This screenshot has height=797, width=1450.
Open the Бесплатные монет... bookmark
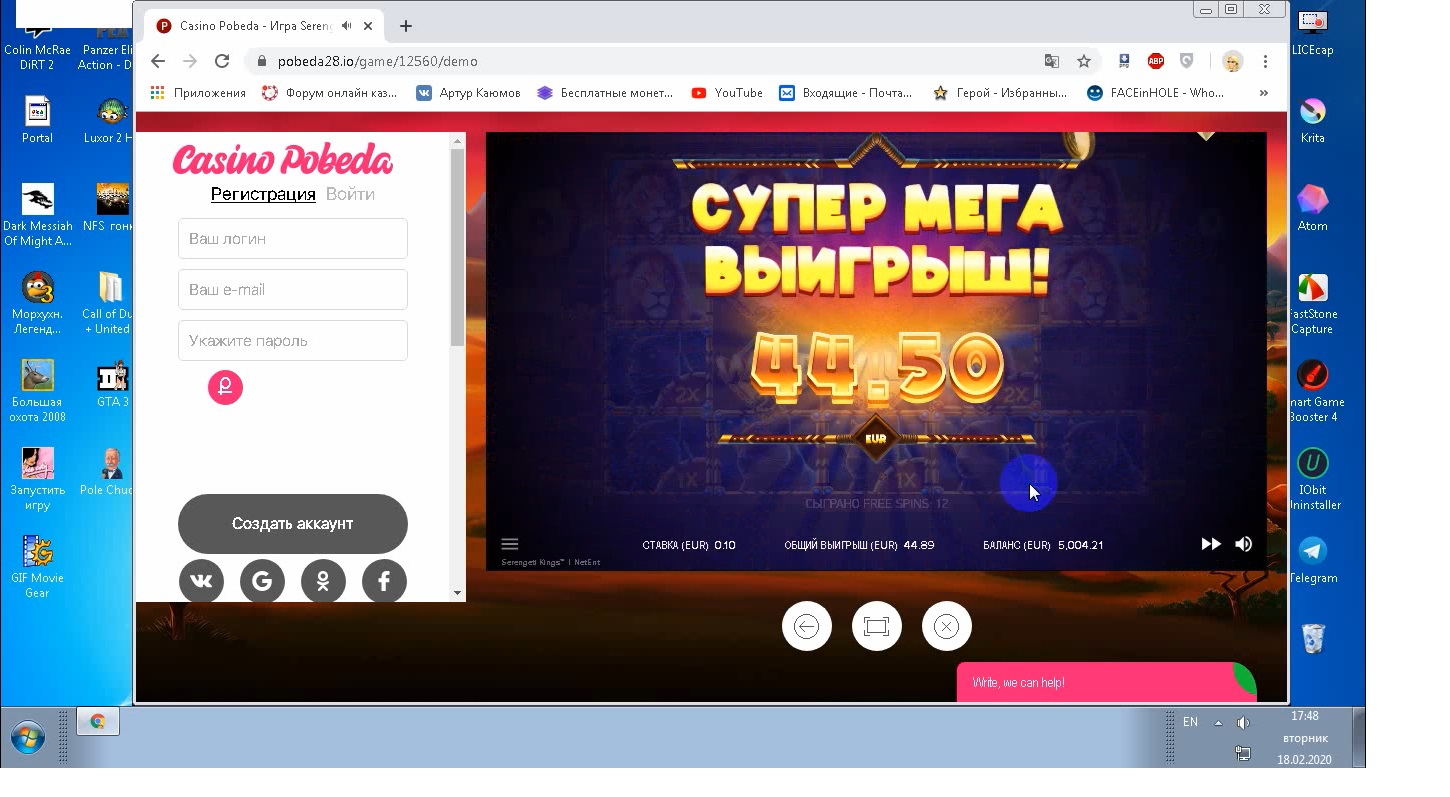[605, 93]
